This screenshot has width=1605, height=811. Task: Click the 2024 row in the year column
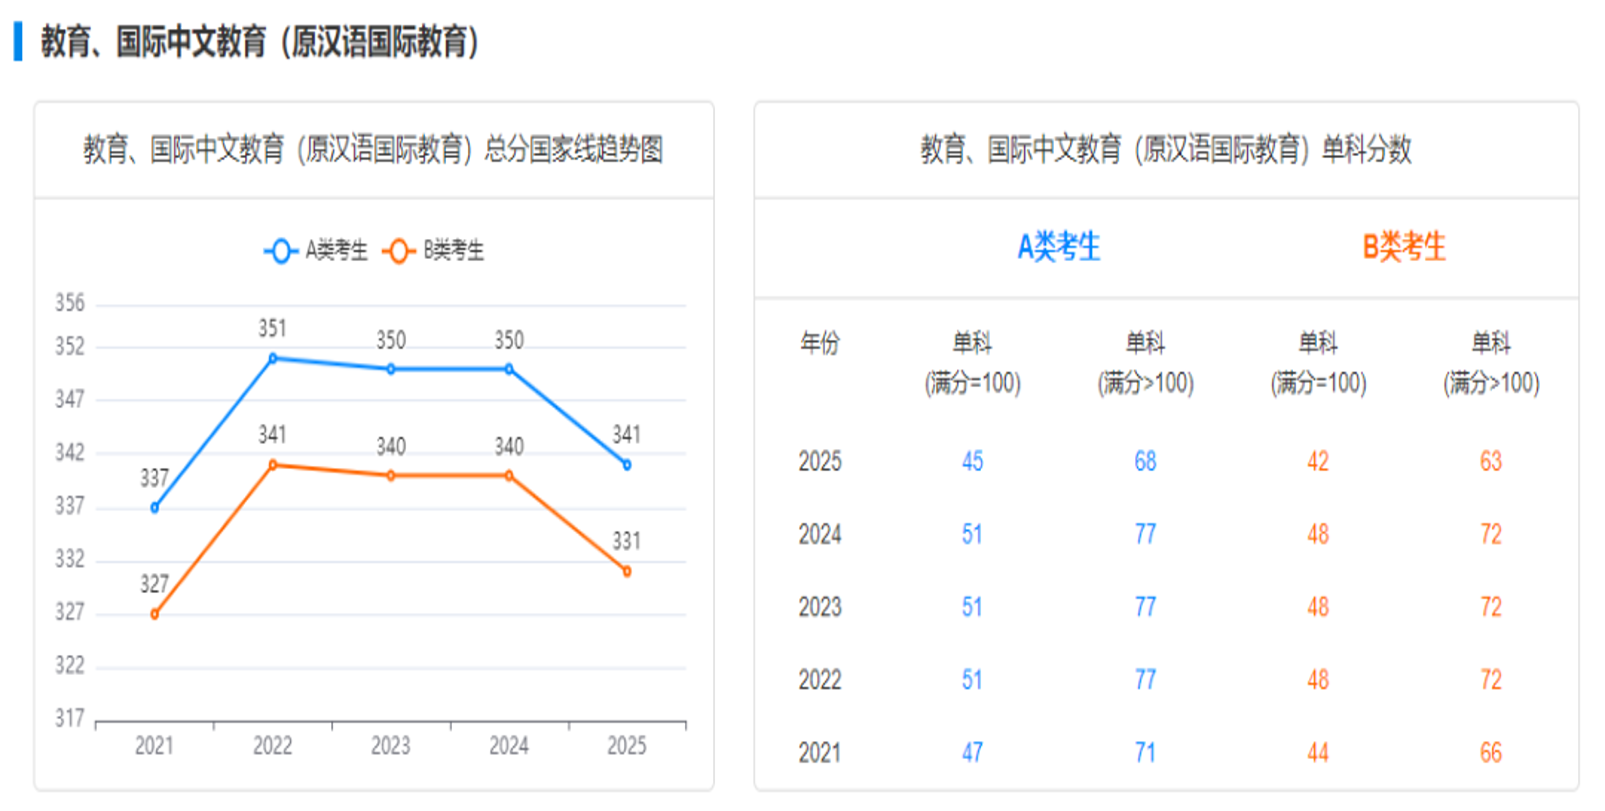[819, 534]
